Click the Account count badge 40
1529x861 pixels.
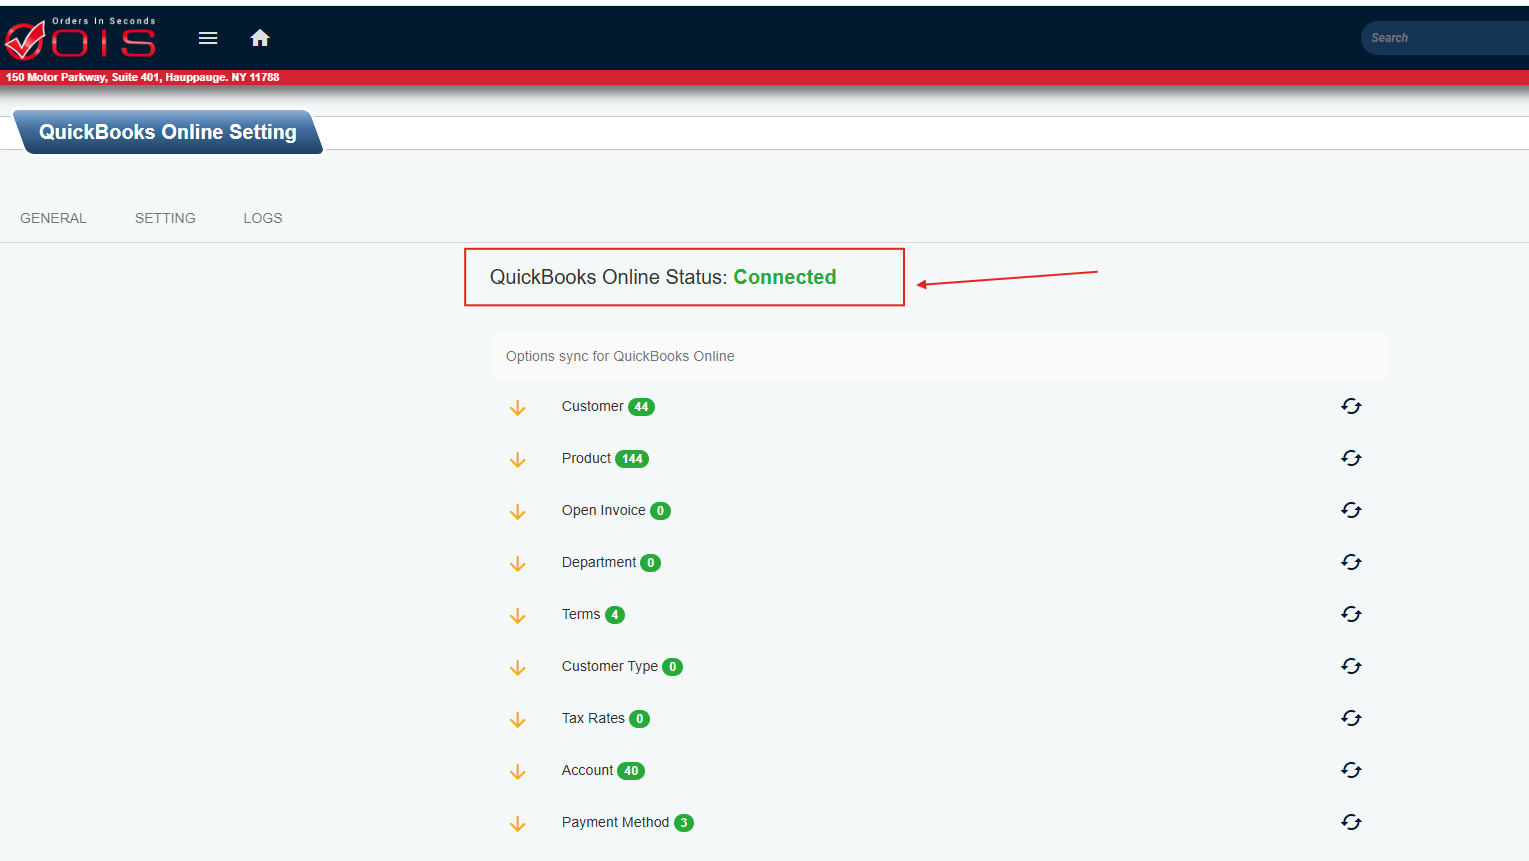tap(631, 771)
